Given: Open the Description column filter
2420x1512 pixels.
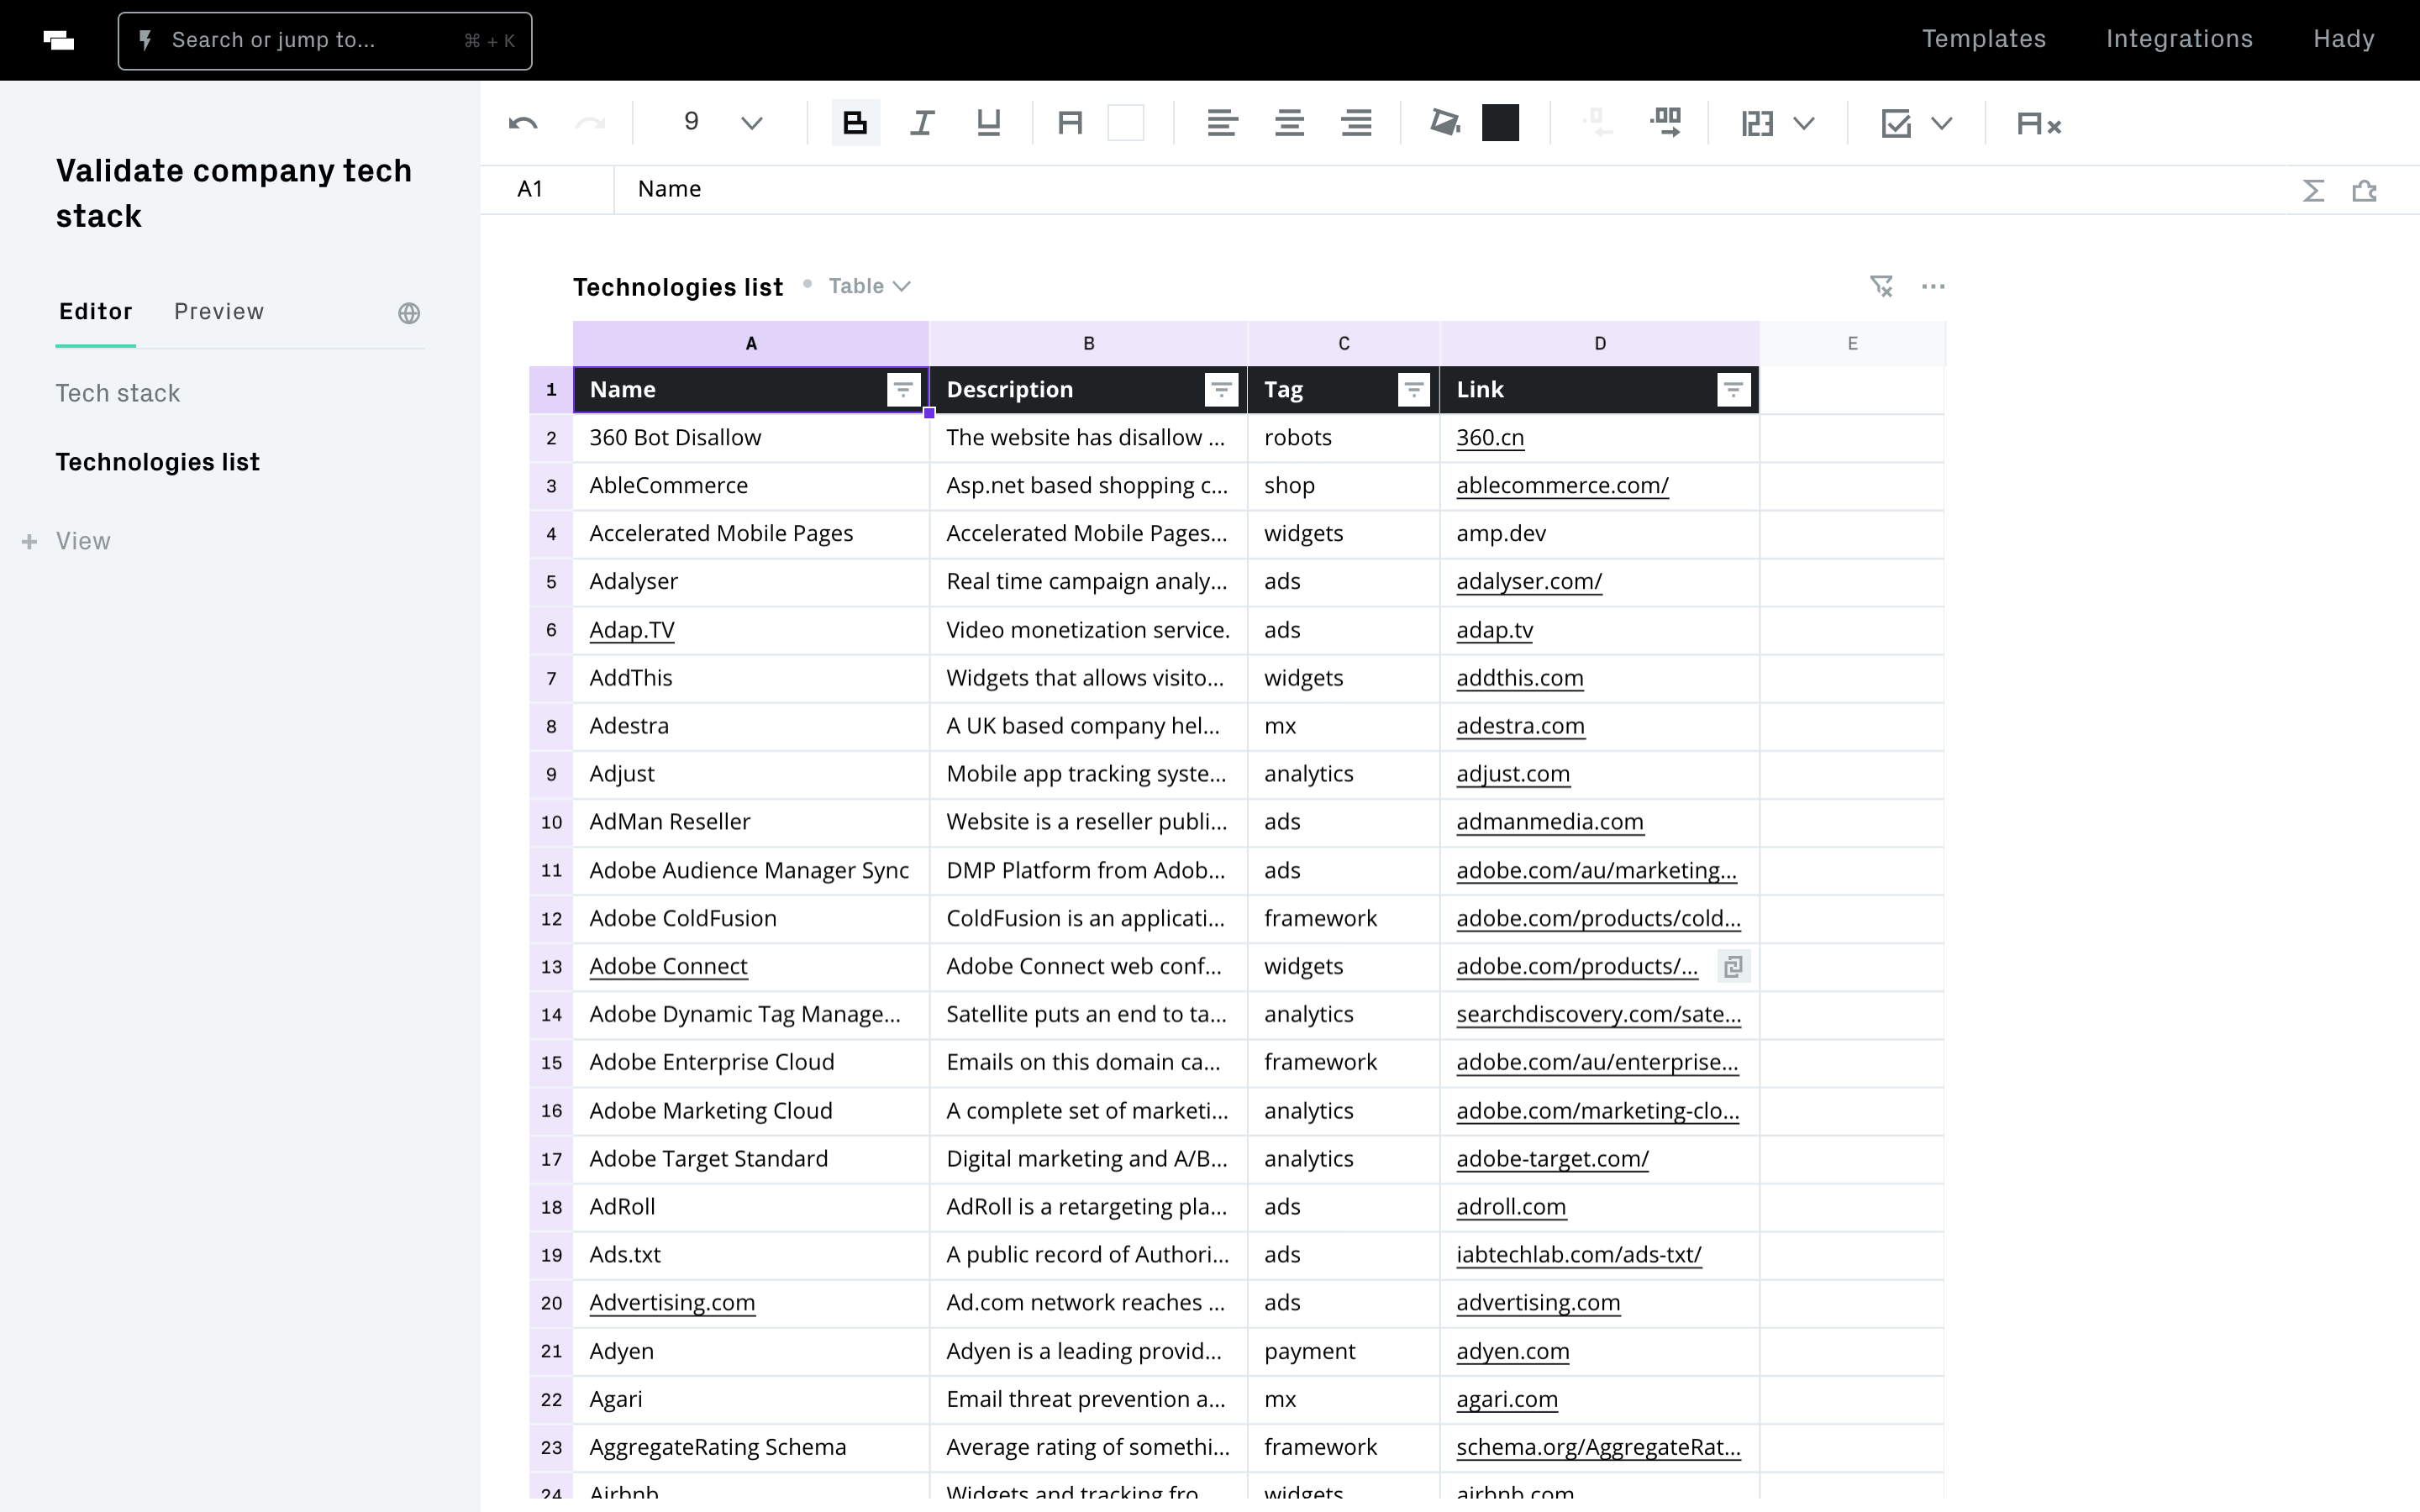Looking at the screenshot, I should 1221,389.
